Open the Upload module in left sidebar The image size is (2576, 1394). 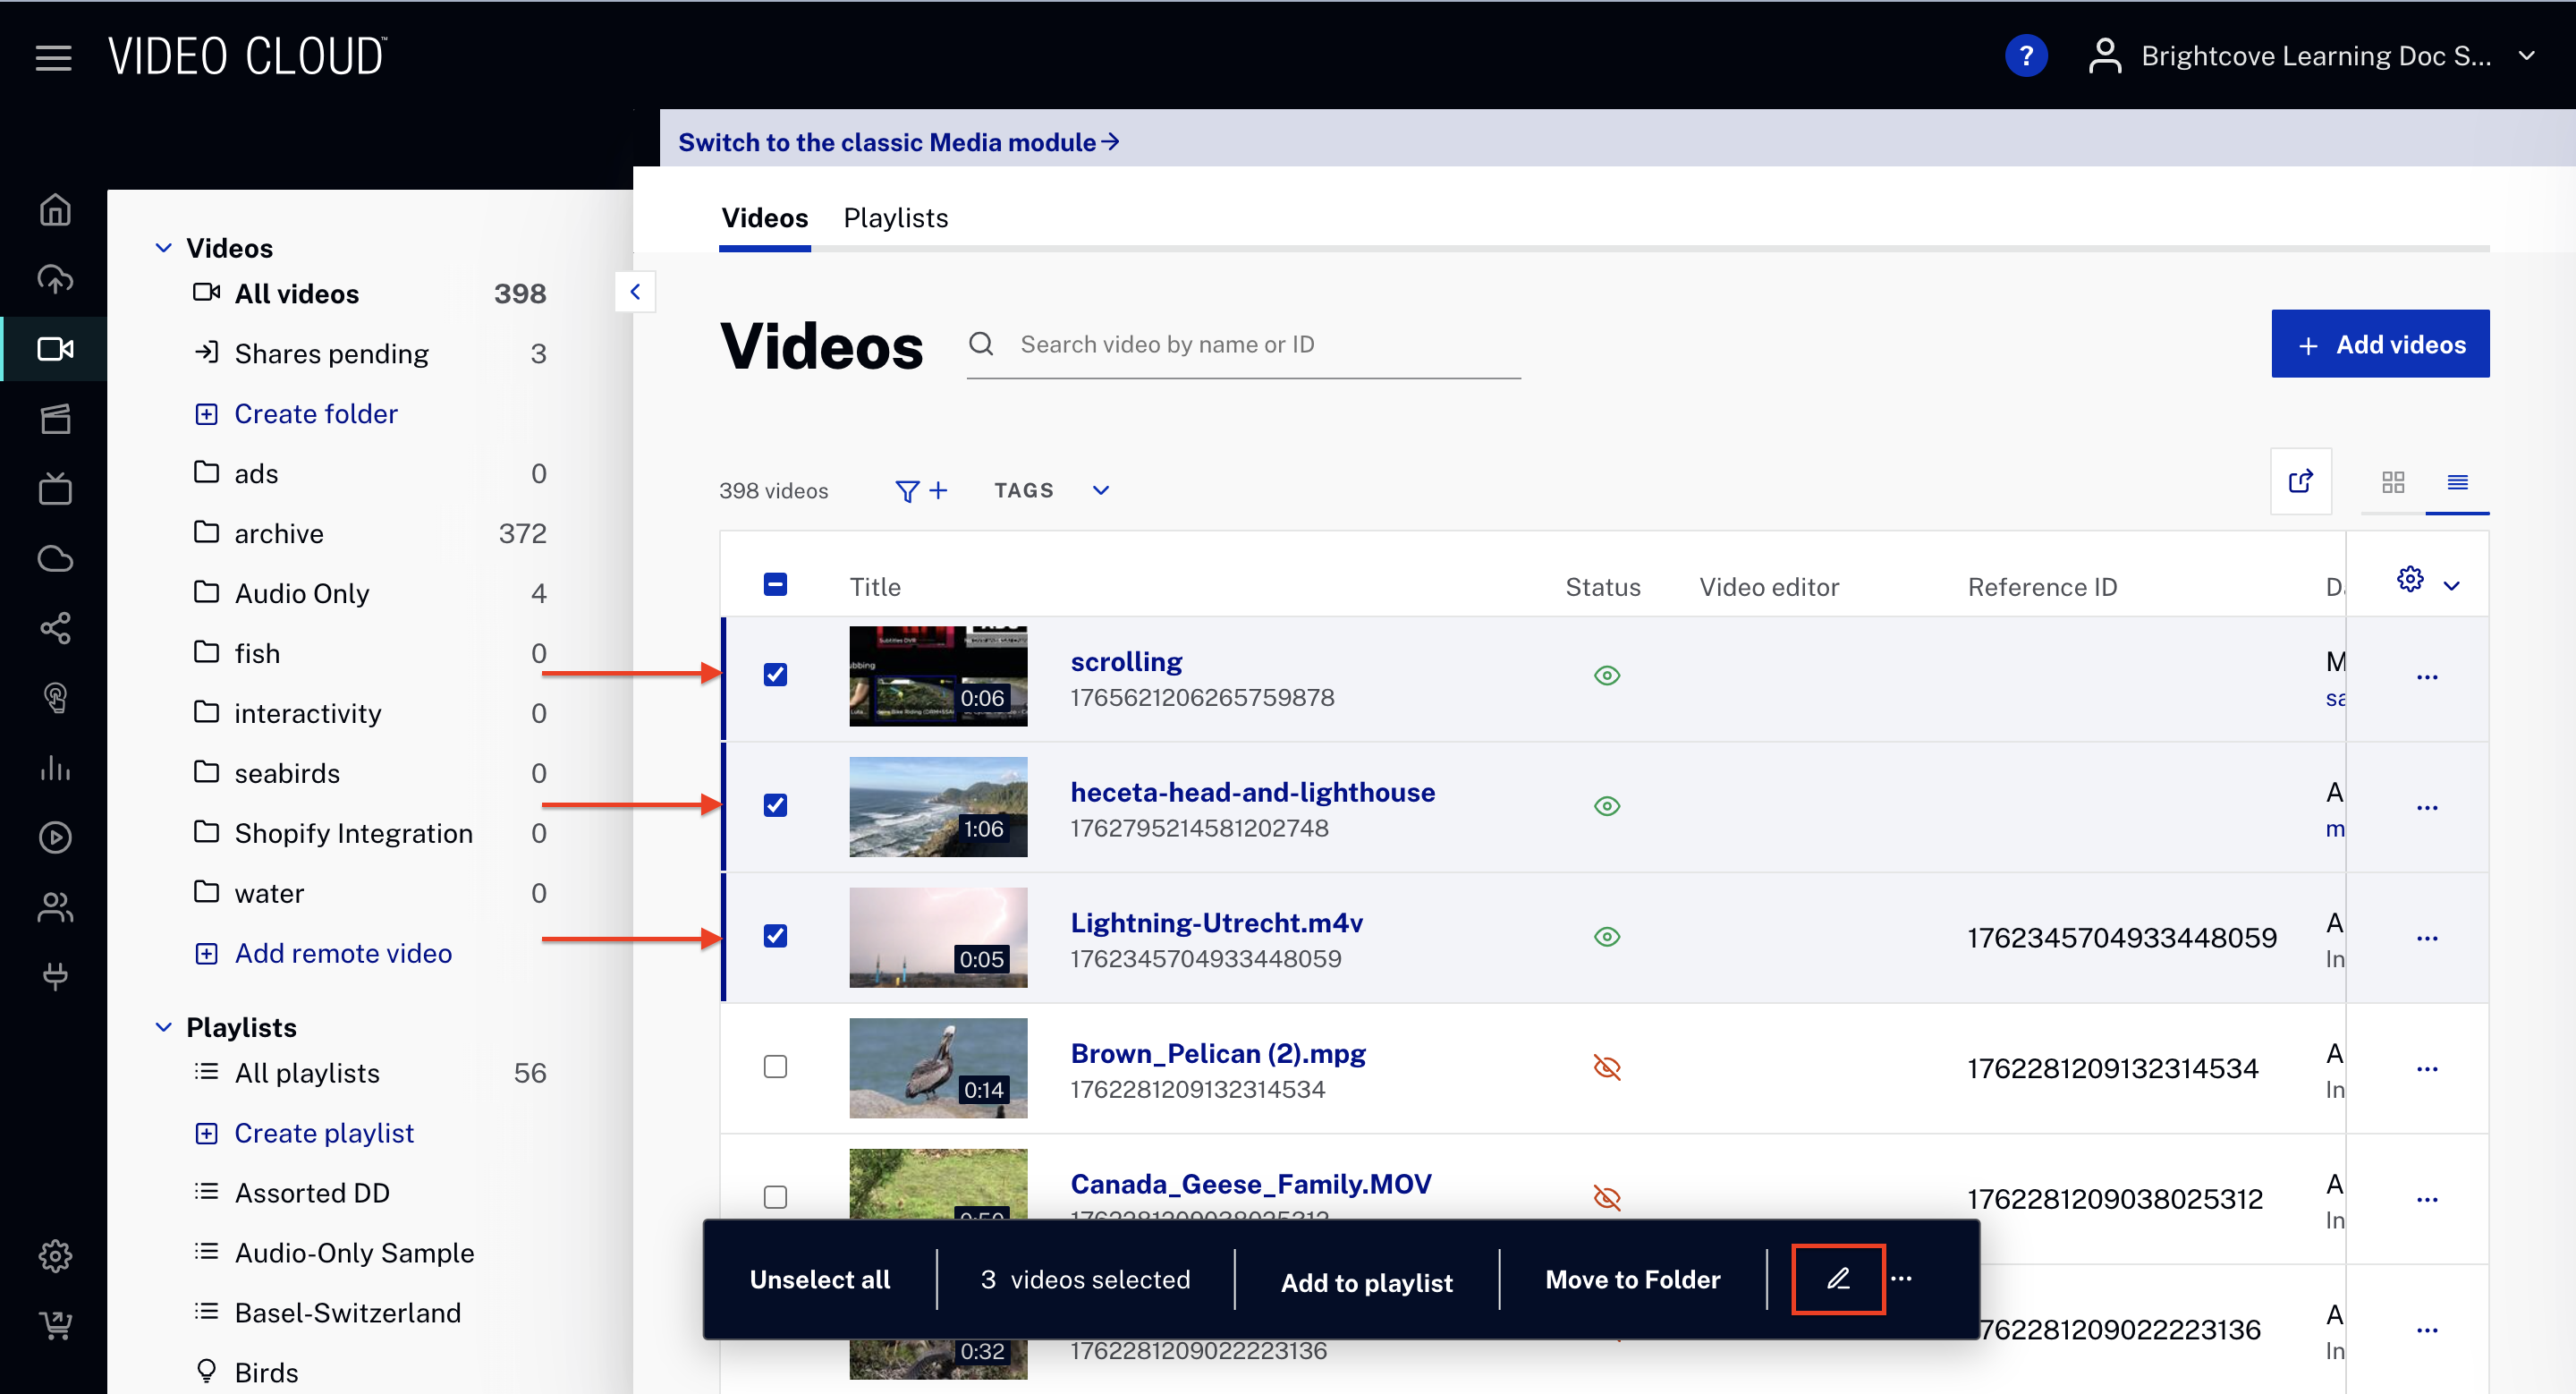coord(55,279)
